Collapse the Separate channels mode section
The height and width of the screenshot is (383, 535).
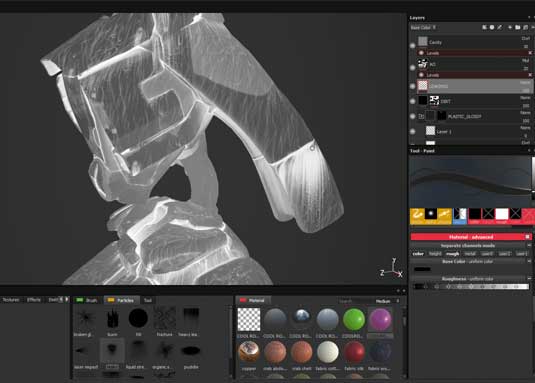[529, 246]
